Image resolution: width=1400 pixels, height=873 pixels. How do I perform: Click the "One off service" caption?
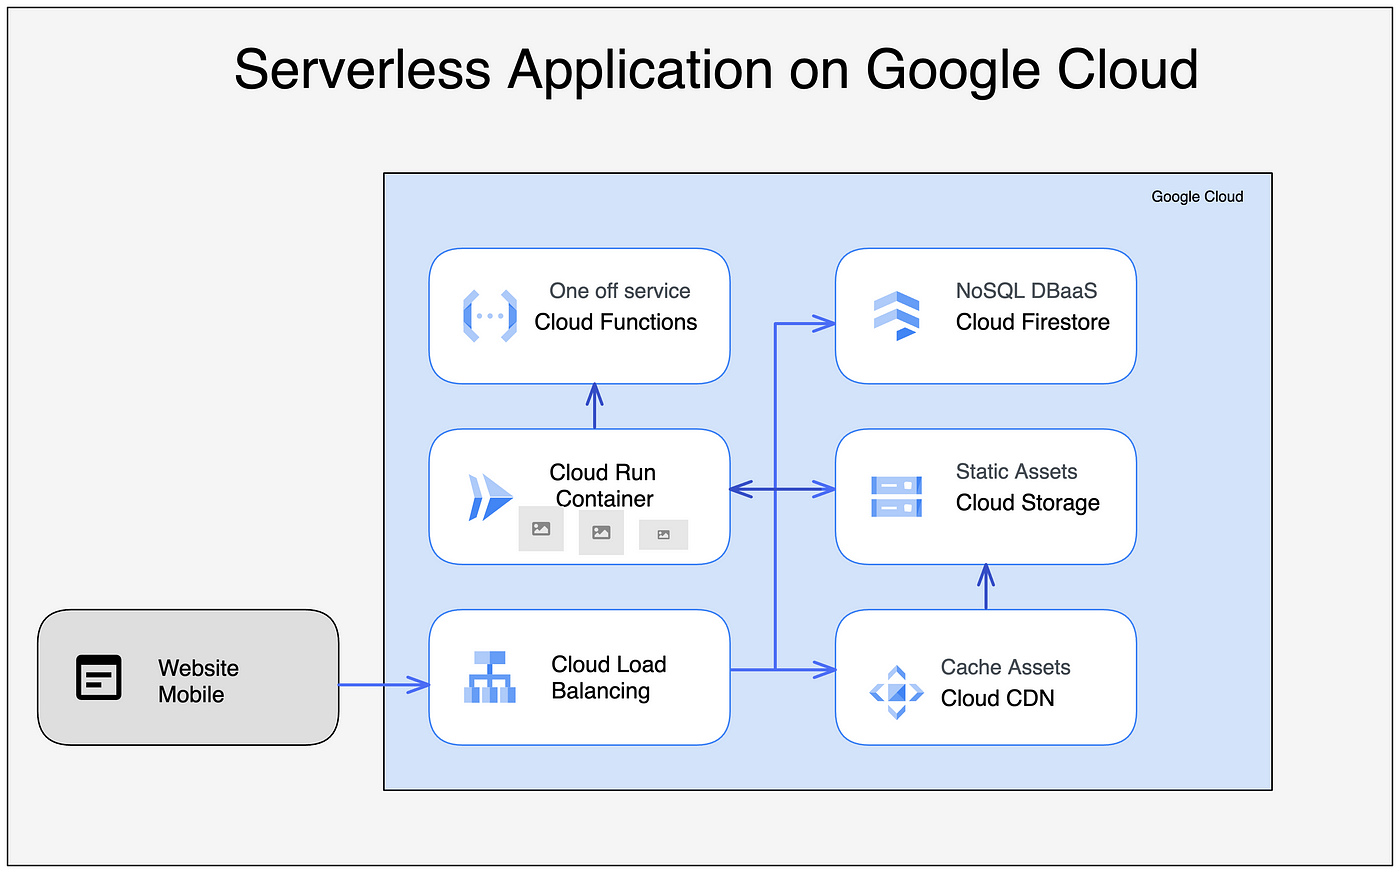coord(620,291)
